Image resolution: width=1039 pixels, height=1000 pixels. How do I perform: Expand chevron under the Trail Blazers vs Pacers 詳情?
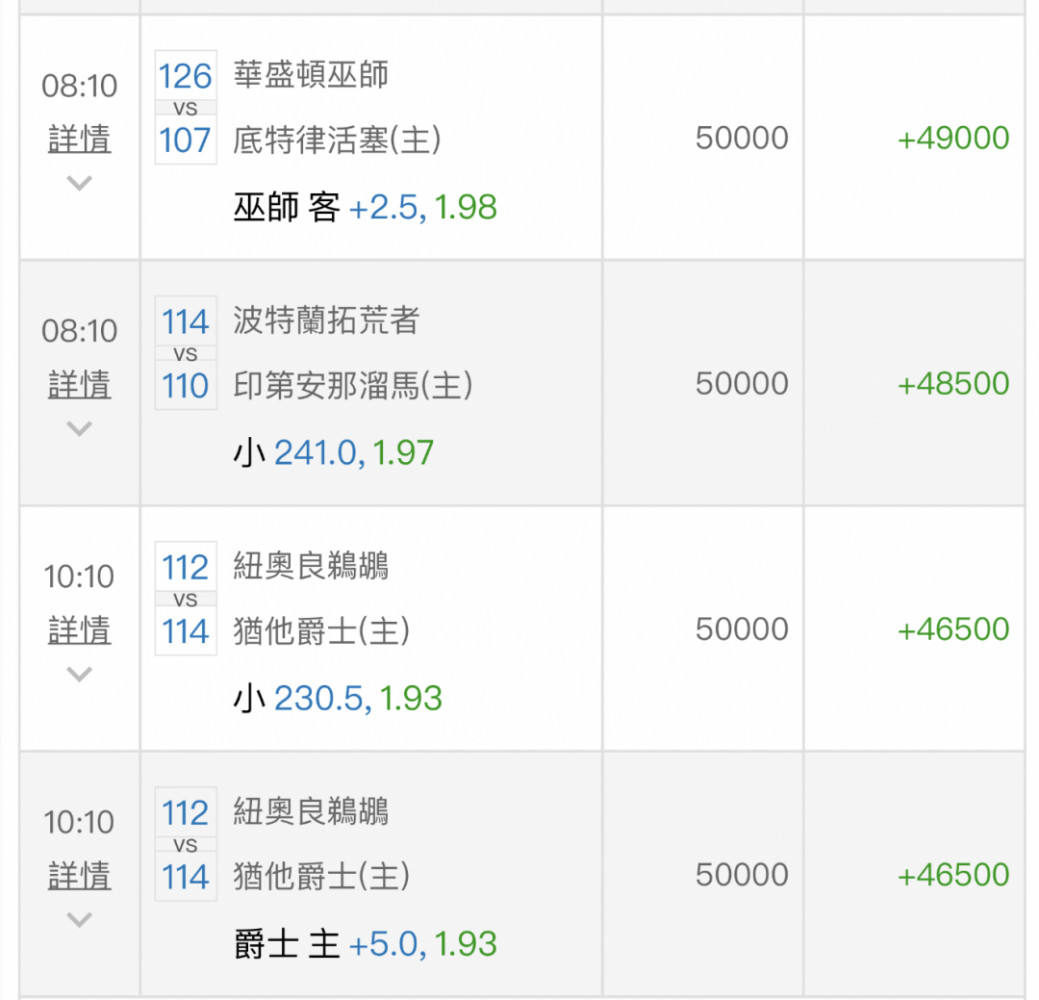[80, 428]
